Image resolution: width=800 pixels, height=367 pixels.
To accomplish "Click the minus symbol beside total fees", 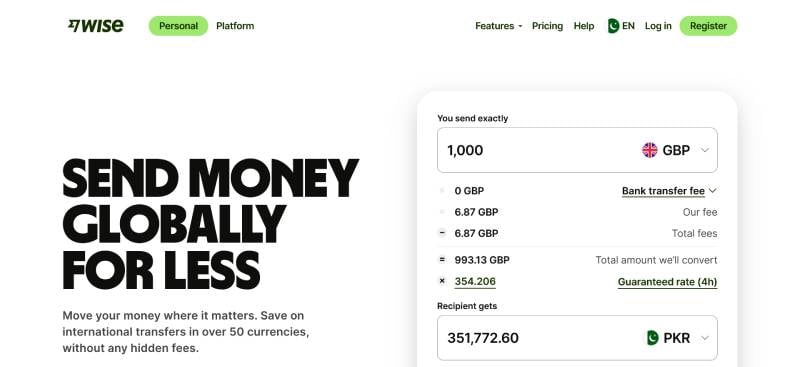I will pyautogui.click(x=442, y=233).
